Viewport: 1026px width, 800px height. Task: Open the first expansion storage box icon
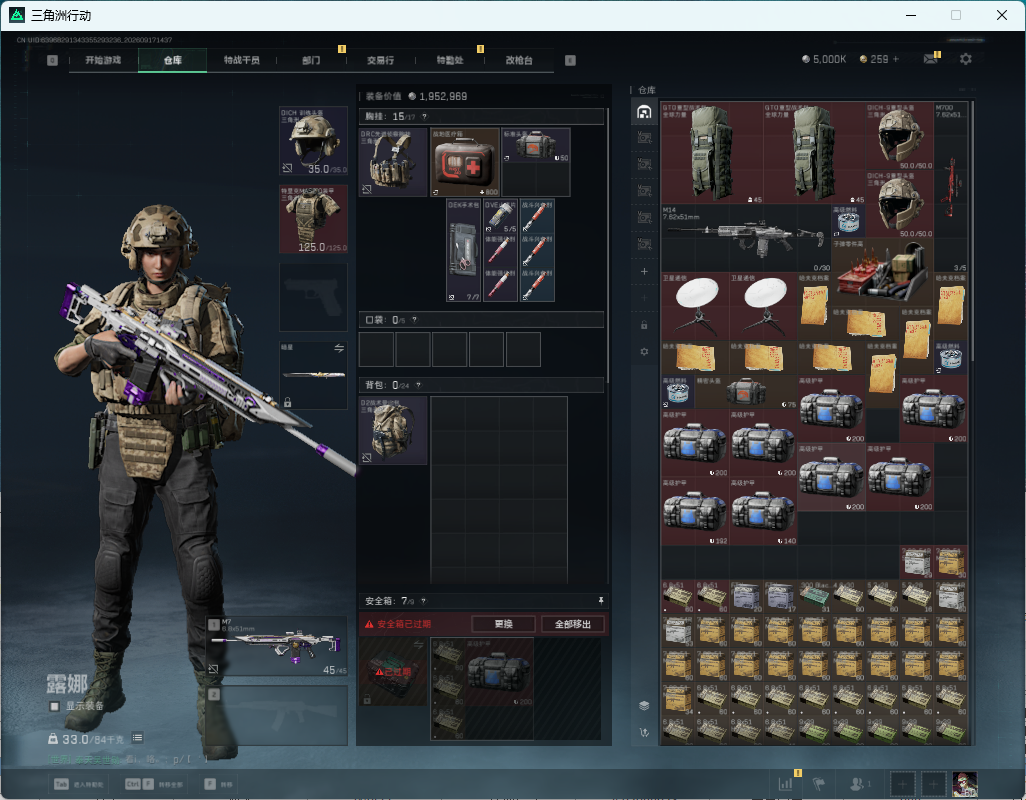coord(644,138)
